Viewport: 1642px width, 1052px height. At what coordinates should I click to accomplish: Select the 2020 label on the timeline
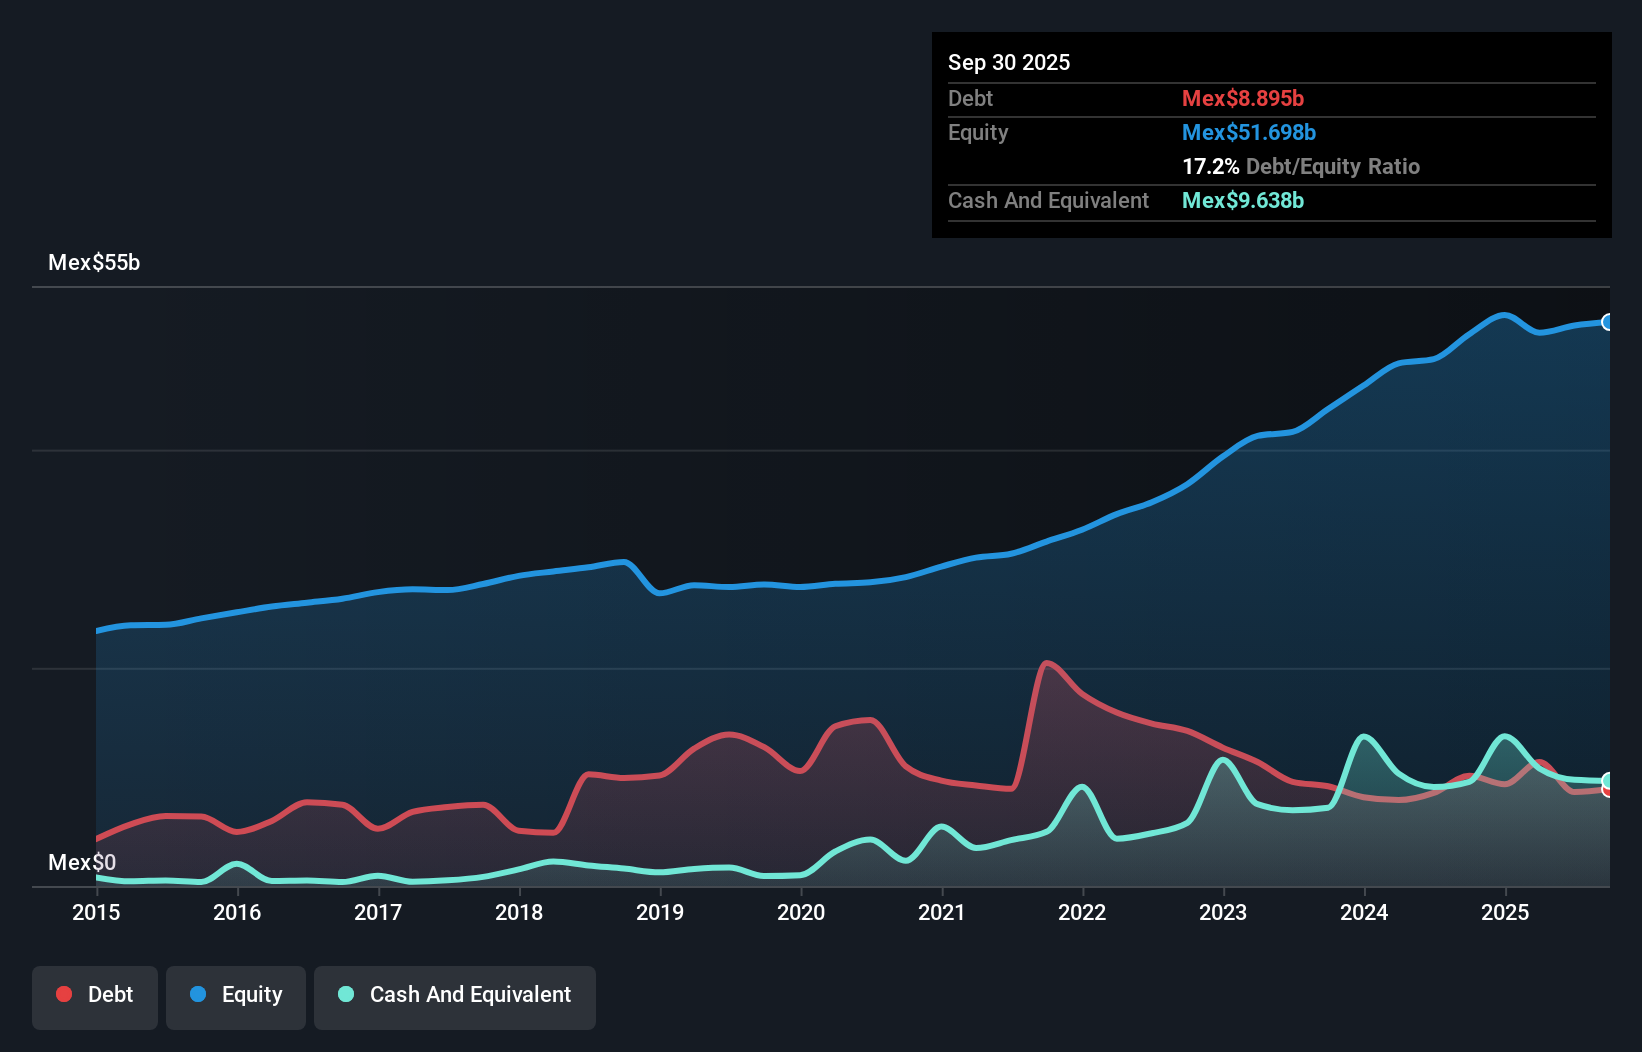point(801,913)
